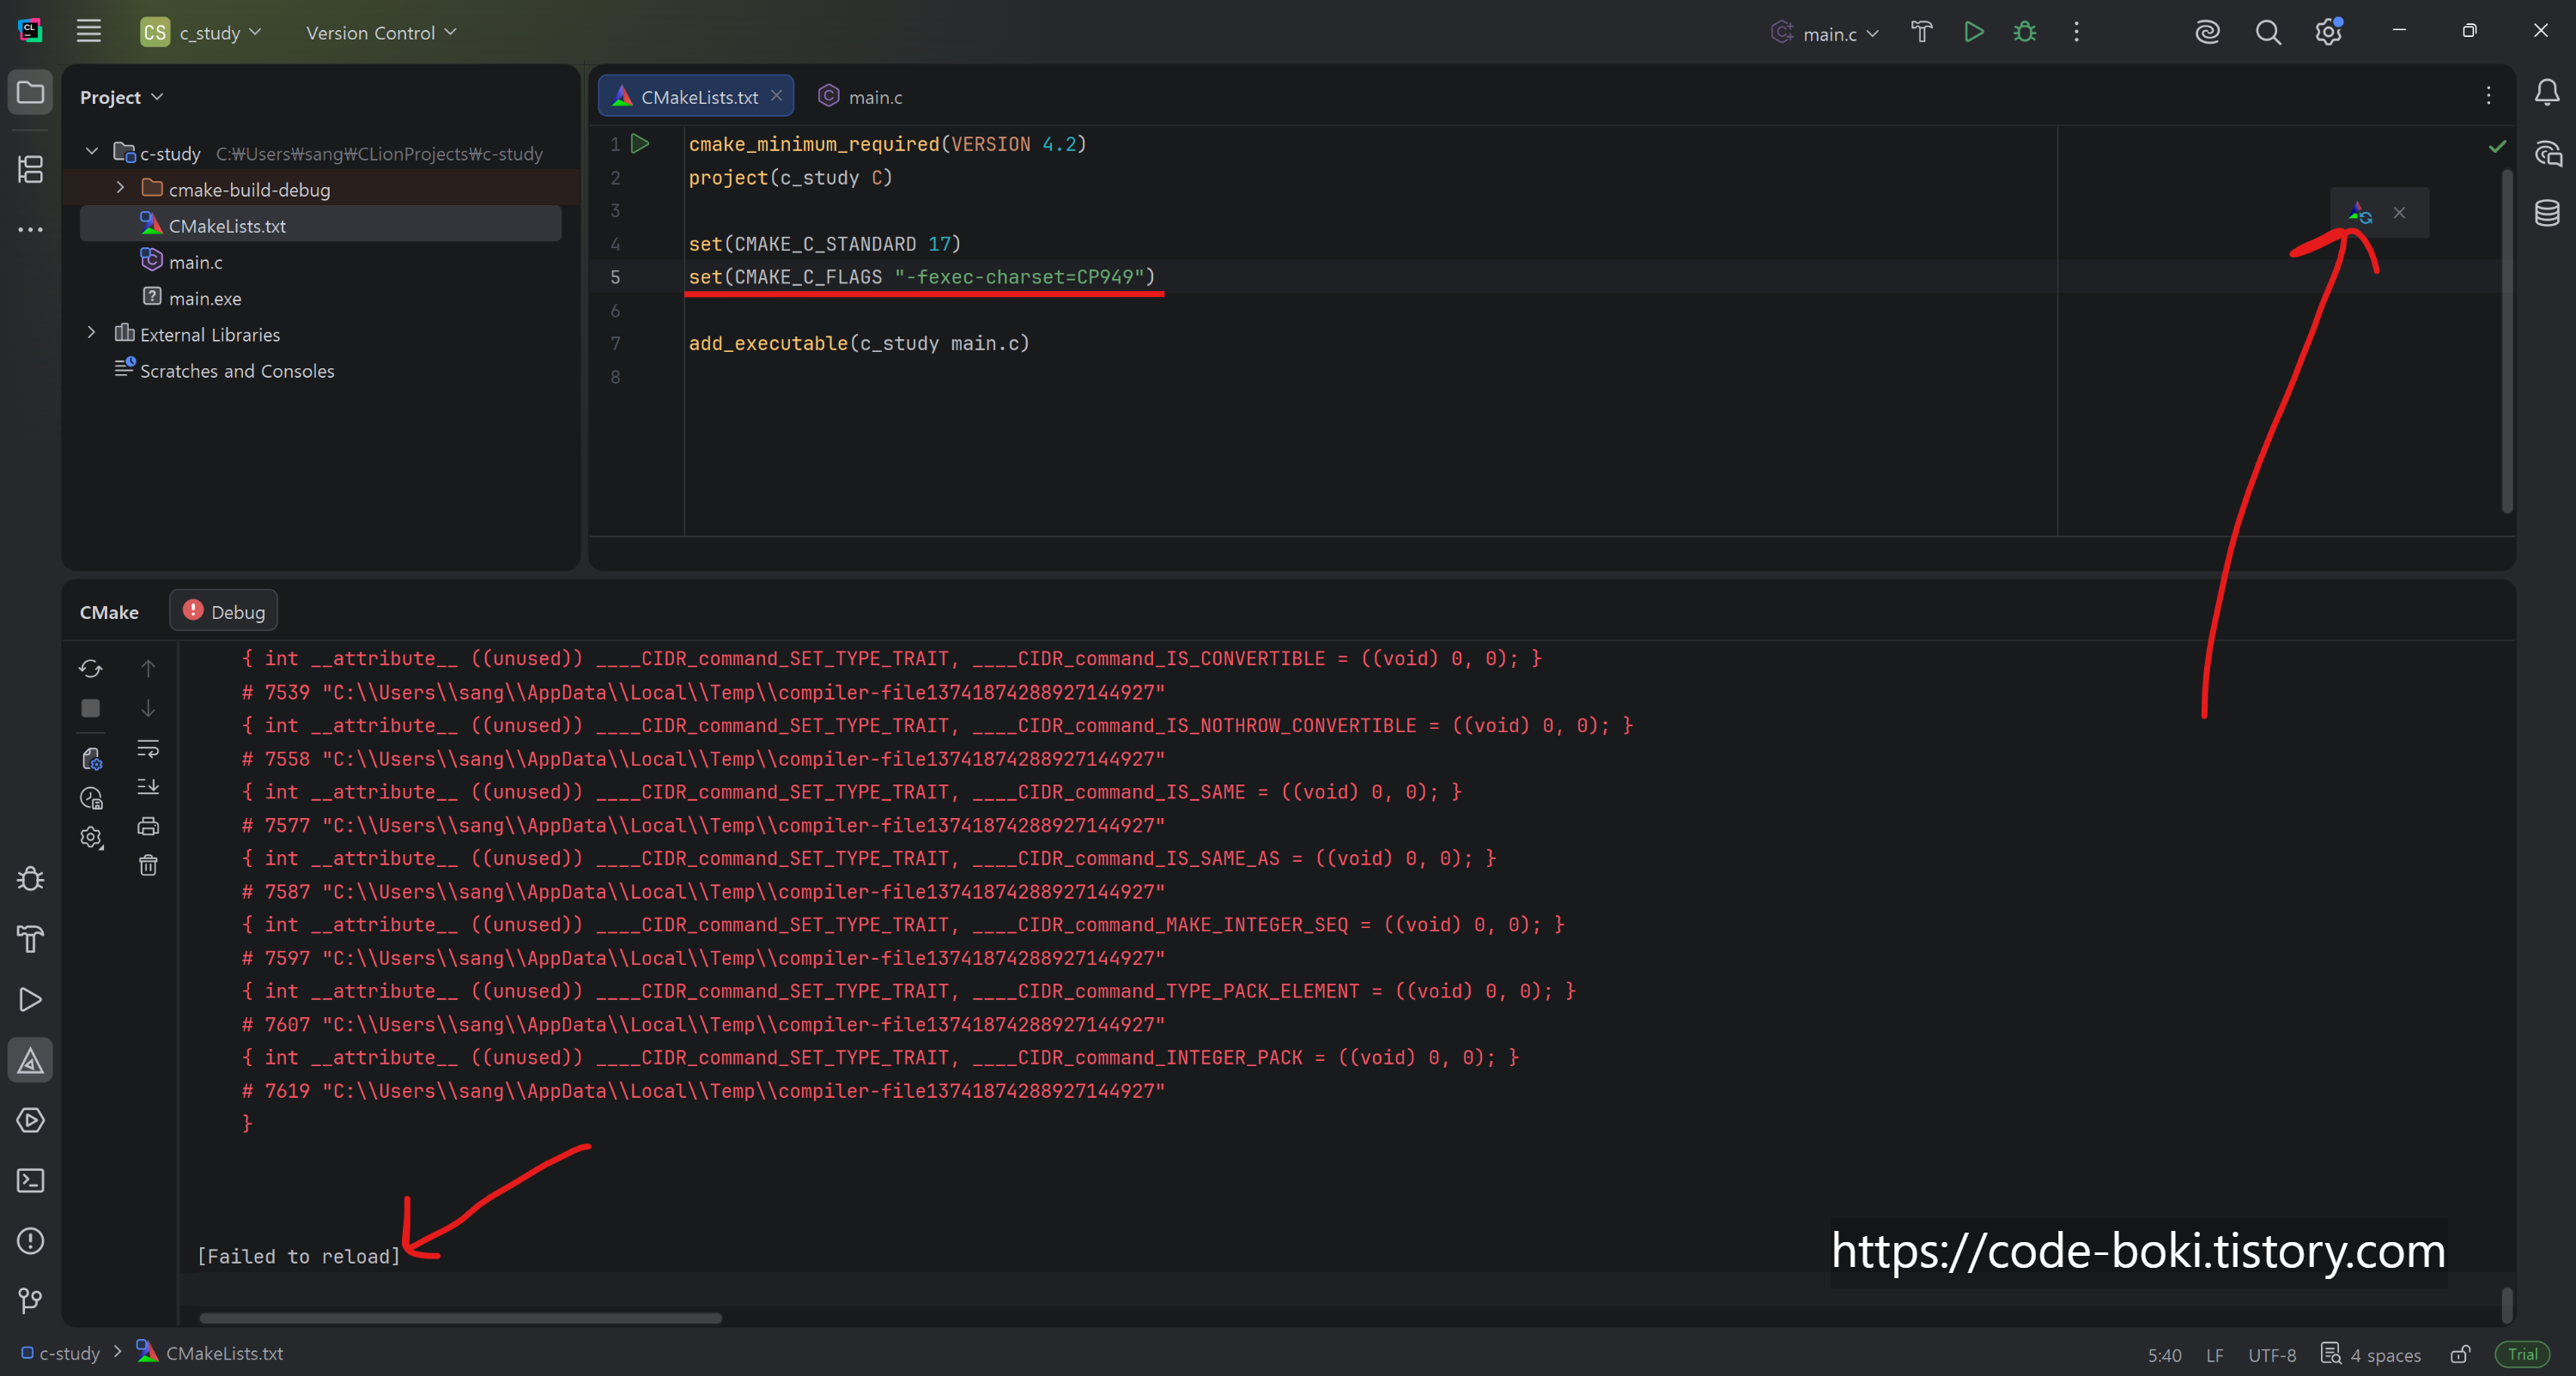The width and height of the screenshot is (2576, 1376).
Task: Switch to the CMakeLists.txt editor tab
Action: point(695,96)
